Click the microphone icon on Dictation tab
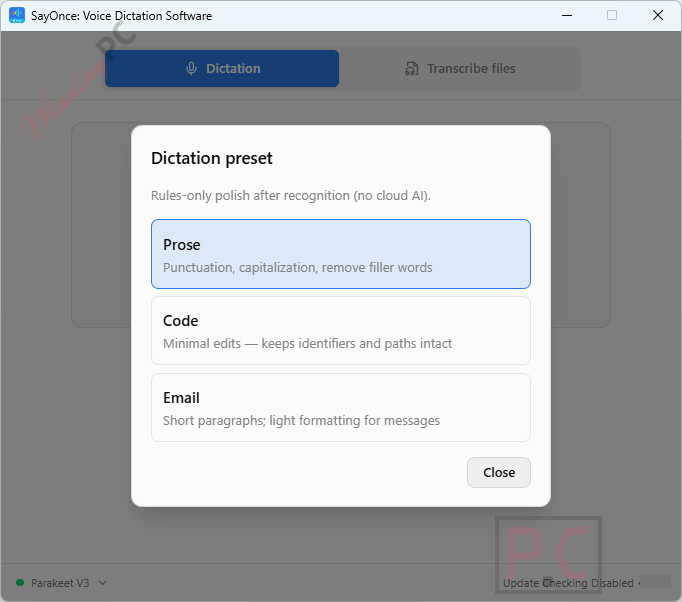Image resolution: width=682 pixels, height=602 pixels. [191, 68]
